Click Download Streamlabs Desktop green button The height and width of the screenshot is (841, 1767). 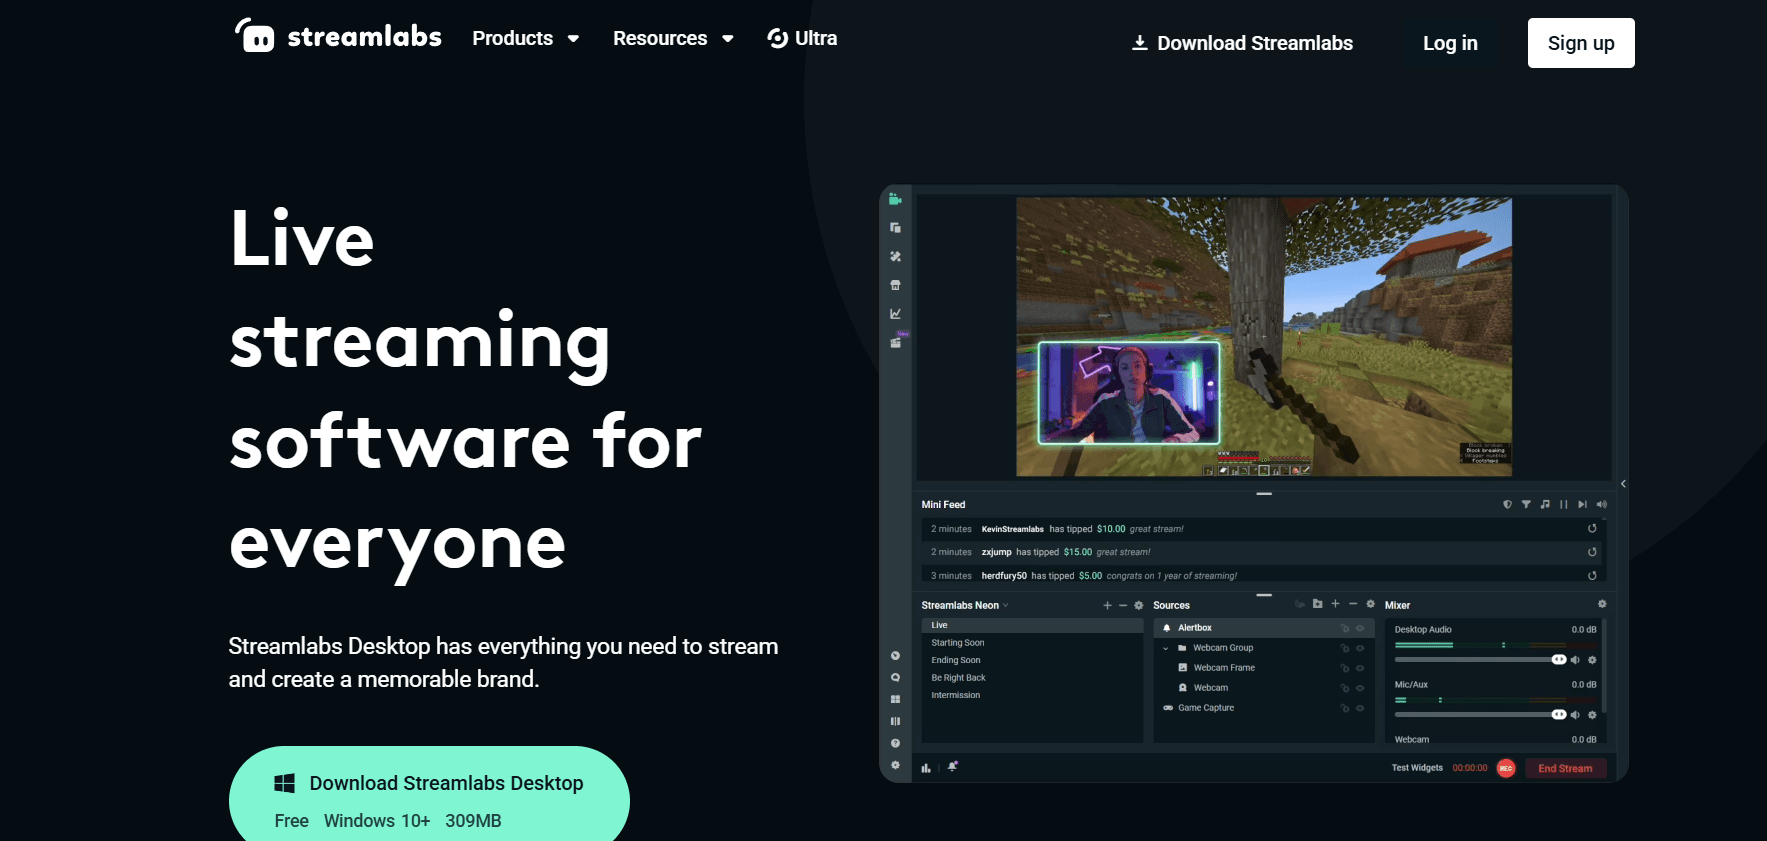point(429,794)
